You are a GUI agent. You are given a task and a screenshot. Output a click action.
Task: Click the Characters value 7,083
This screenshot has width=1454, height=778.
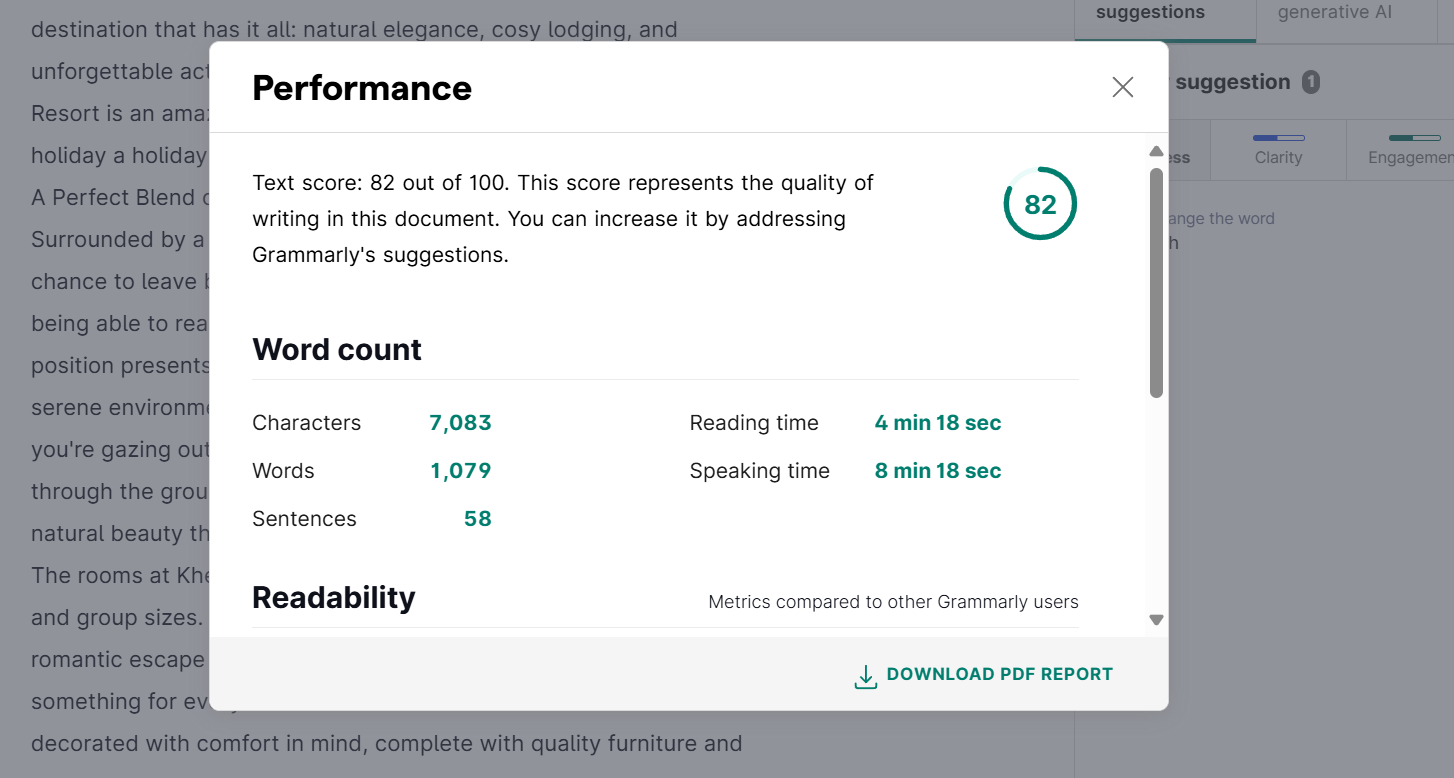tap(460, 423)
